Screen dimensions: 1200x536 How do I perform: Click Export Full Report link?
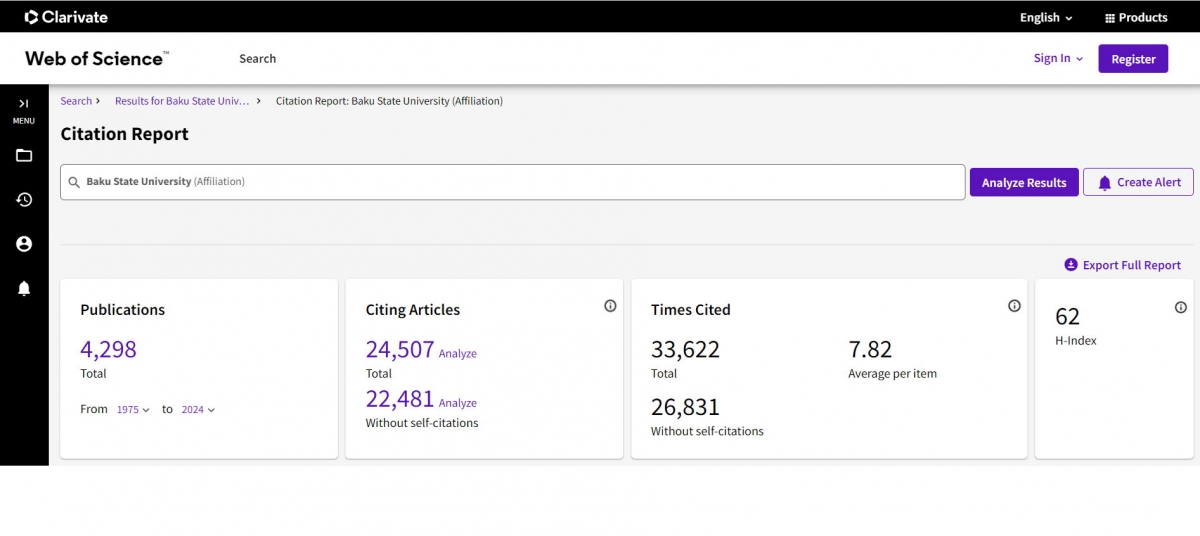coord(1122,265)
